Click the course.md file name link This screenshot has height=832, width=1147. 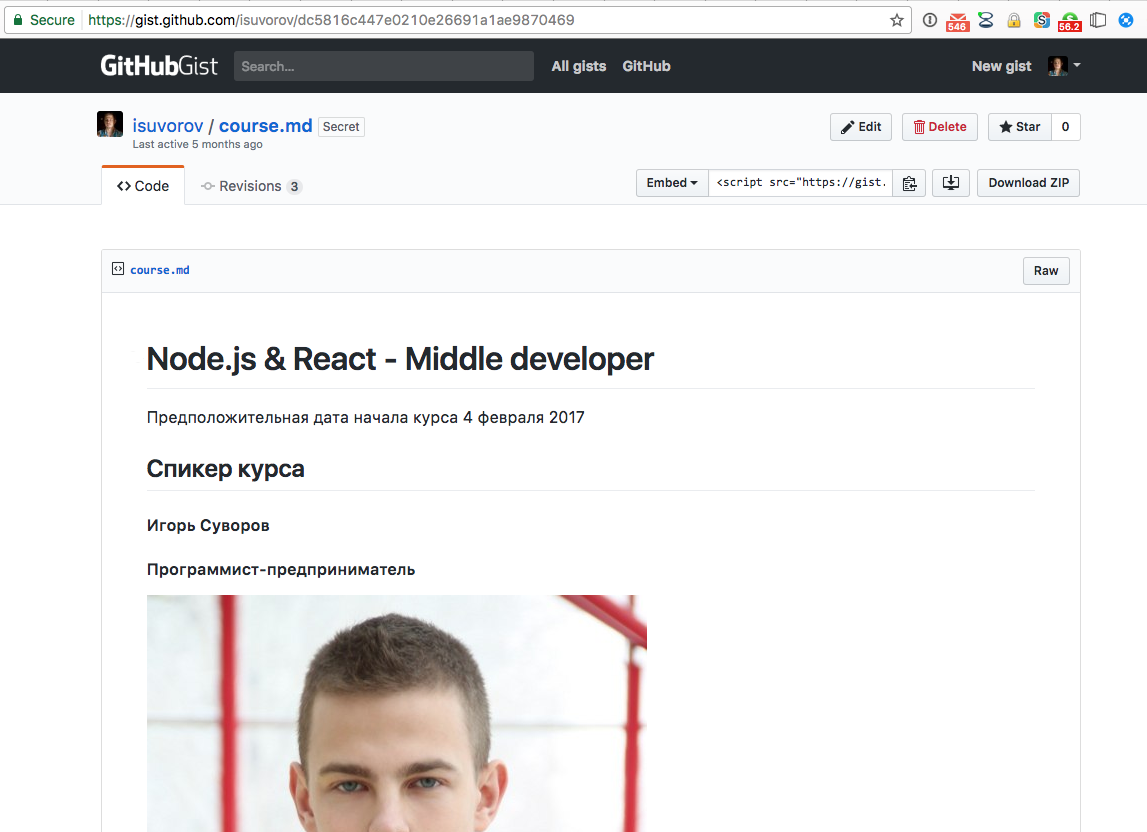tap(159, 270)
